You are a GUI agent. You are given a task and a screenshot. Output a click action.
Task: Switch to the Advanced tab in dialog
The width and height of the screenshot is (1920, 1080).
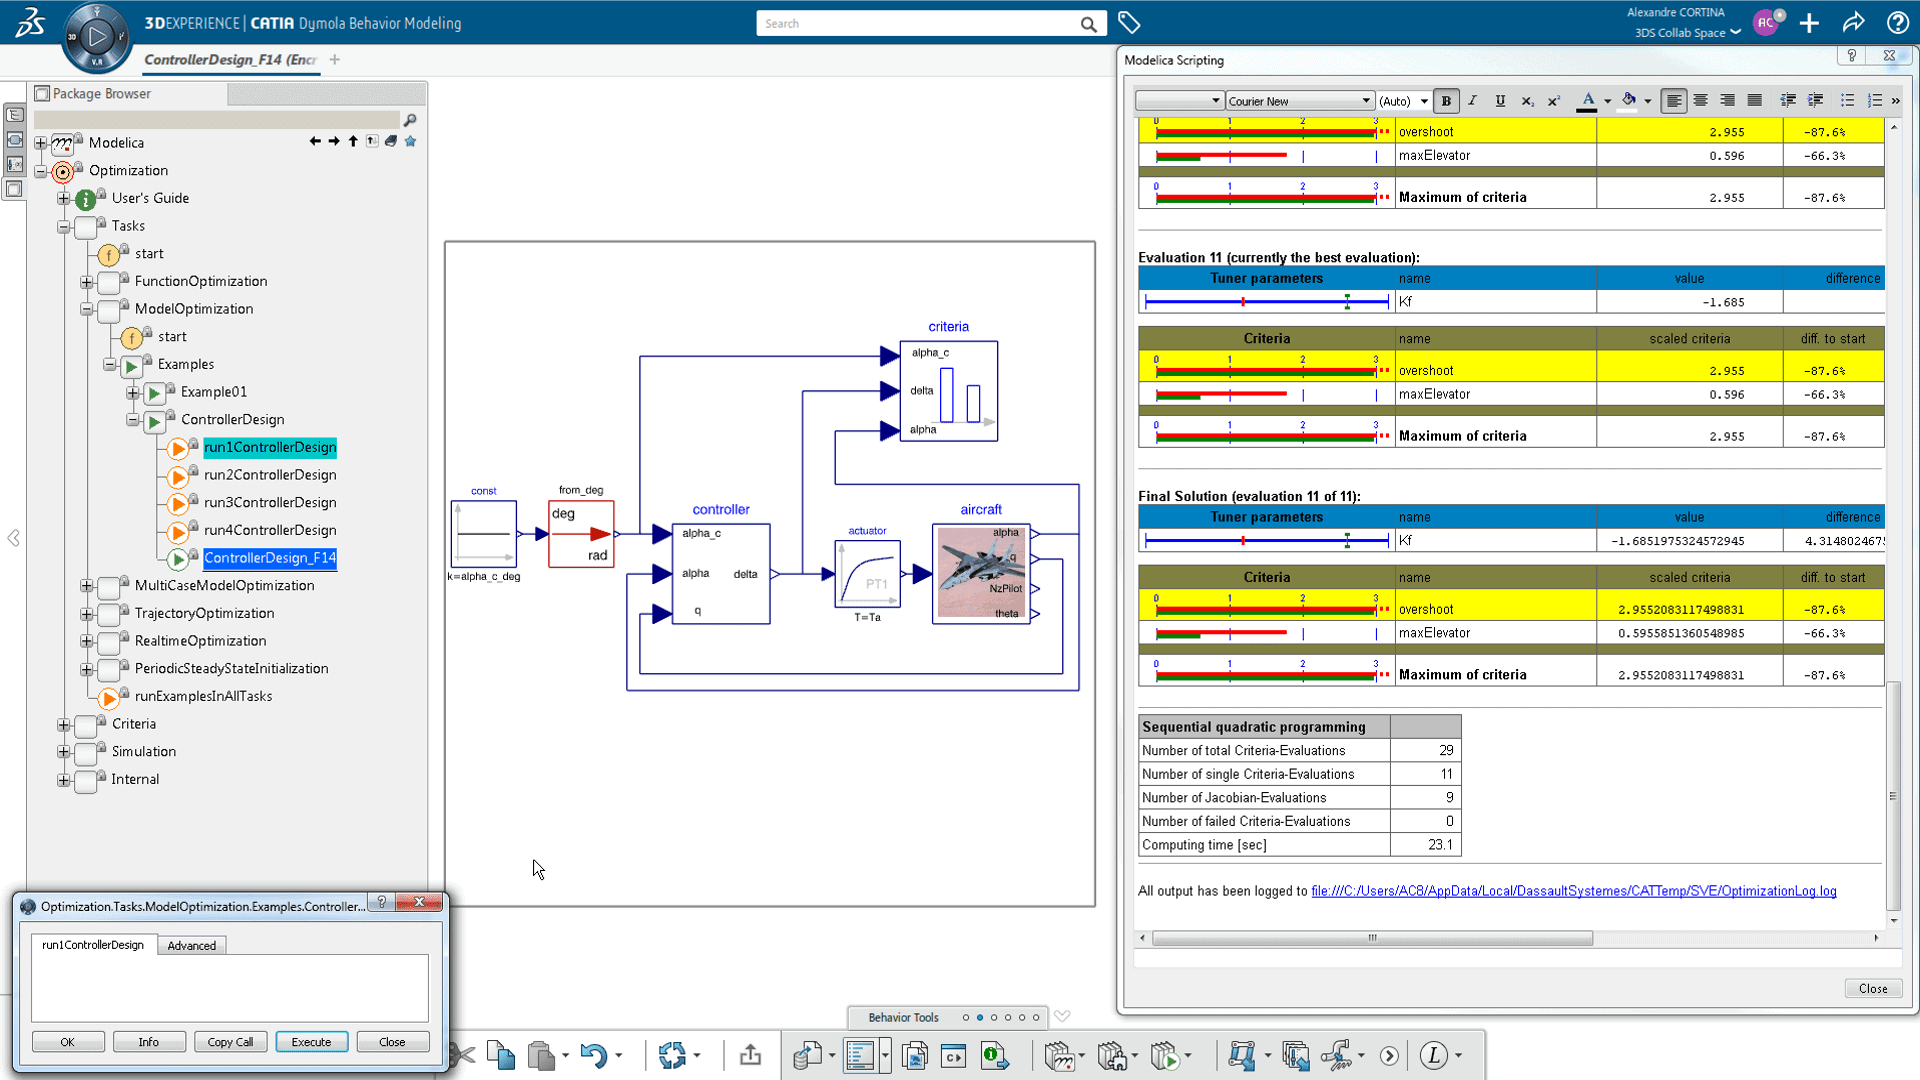[190, 944]
